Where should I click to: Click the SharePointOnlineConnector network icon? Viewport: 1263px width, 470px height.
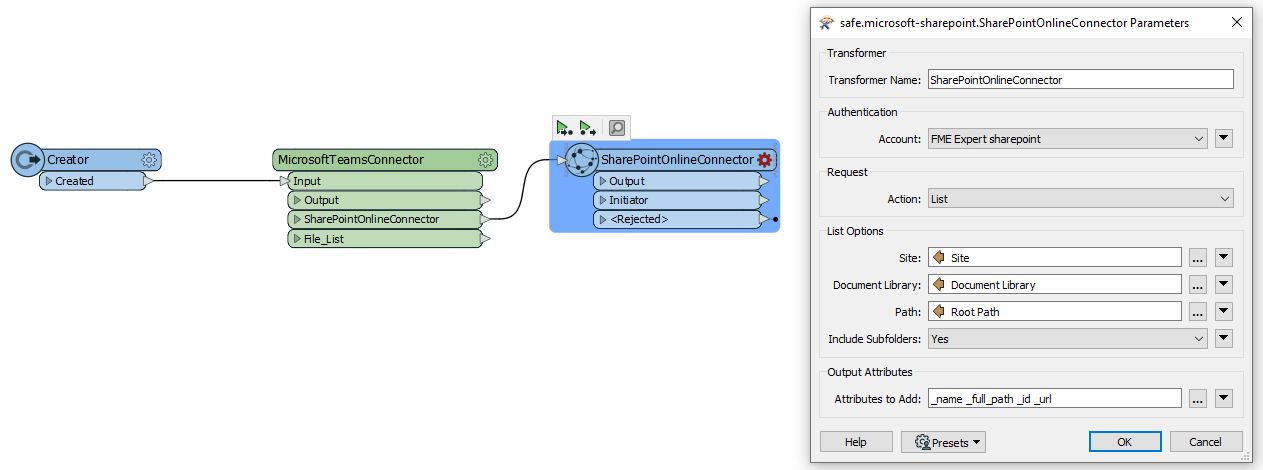[x=581, y=160]
